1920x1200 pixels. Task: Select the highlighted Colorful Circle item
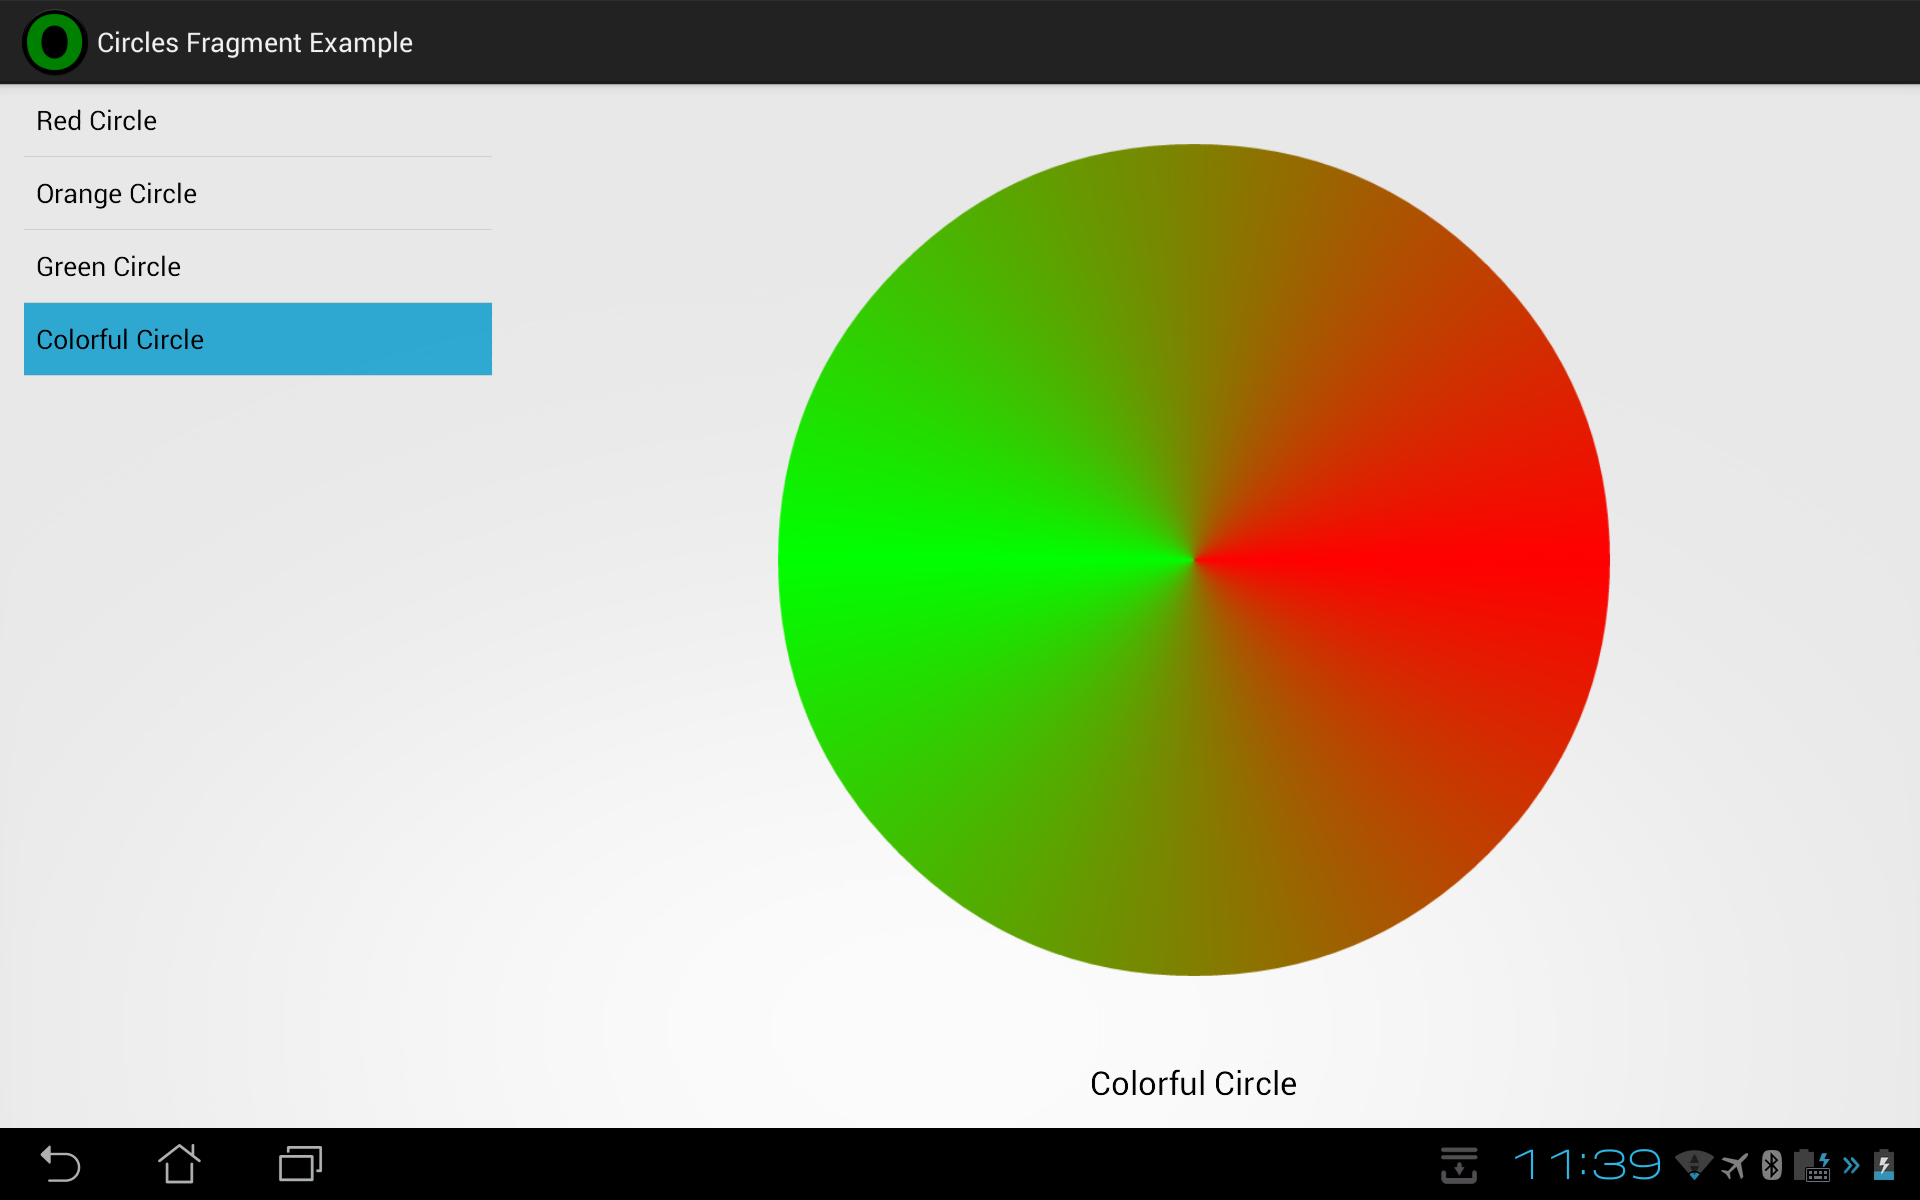(x=258, y=339)
